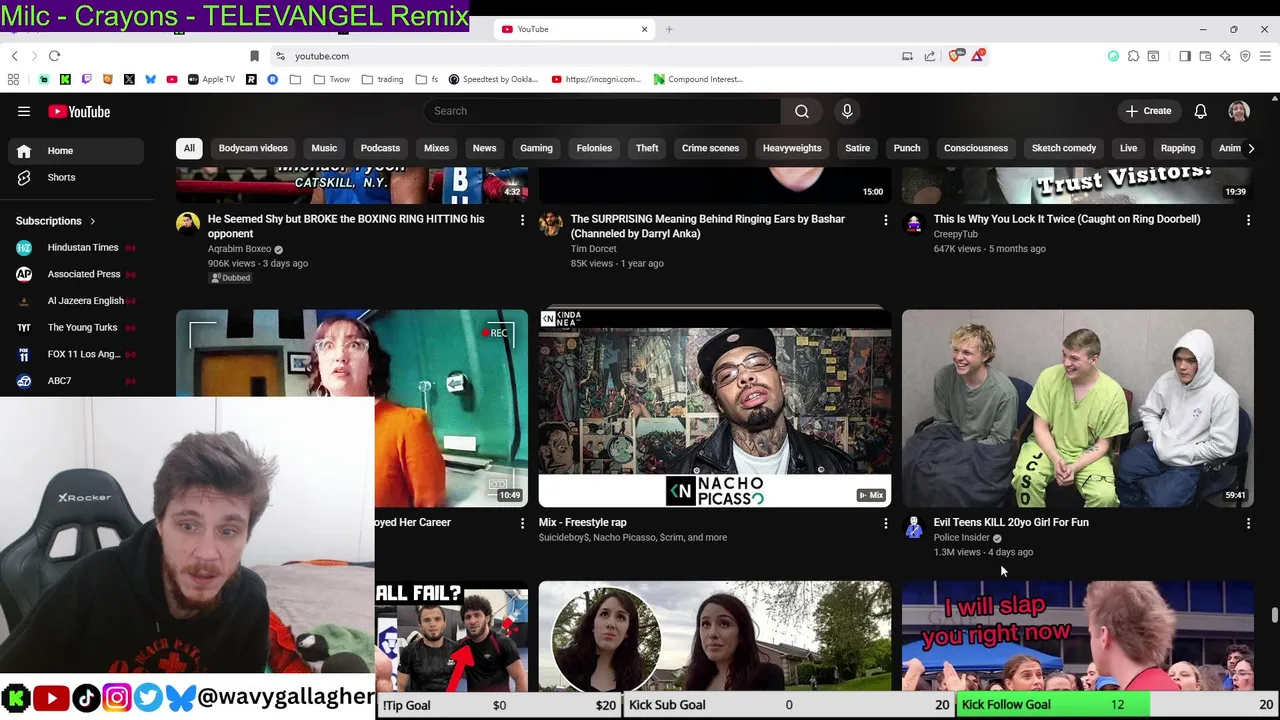Screen dimensions: 1280x720
Task: Select the Music filter chip
Action: coord(324,148)
